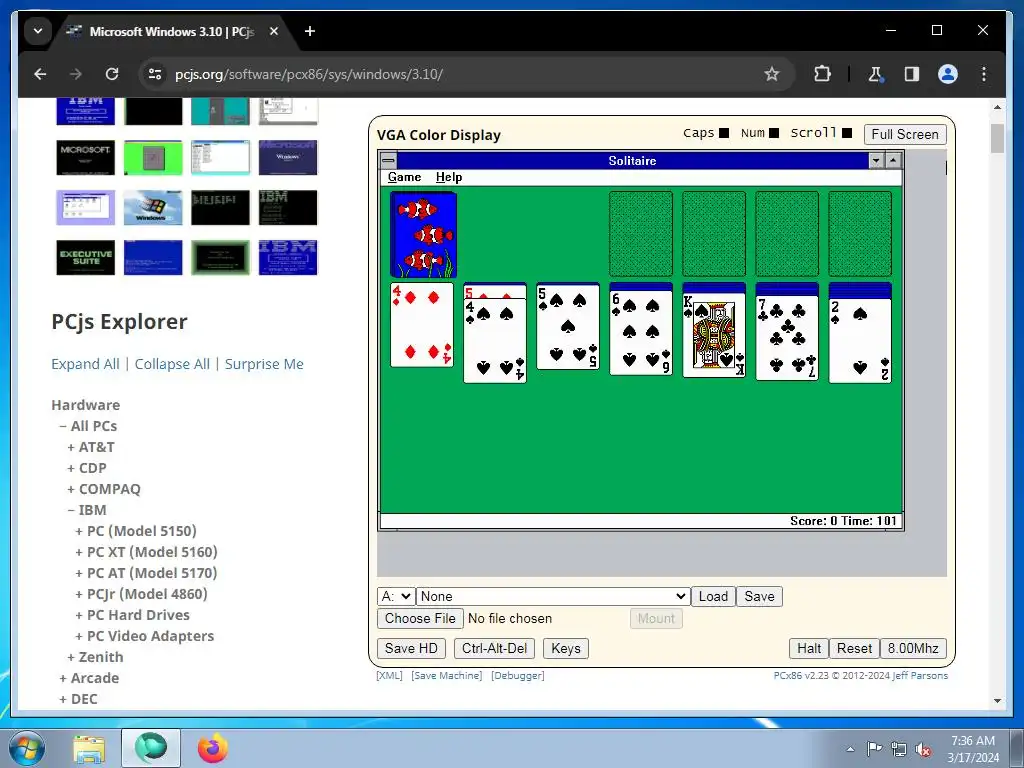Image resolution: width=1024 pixels, height=768 pixels.
Task: Click the Surprise Me link
Action: coord(264,364)
